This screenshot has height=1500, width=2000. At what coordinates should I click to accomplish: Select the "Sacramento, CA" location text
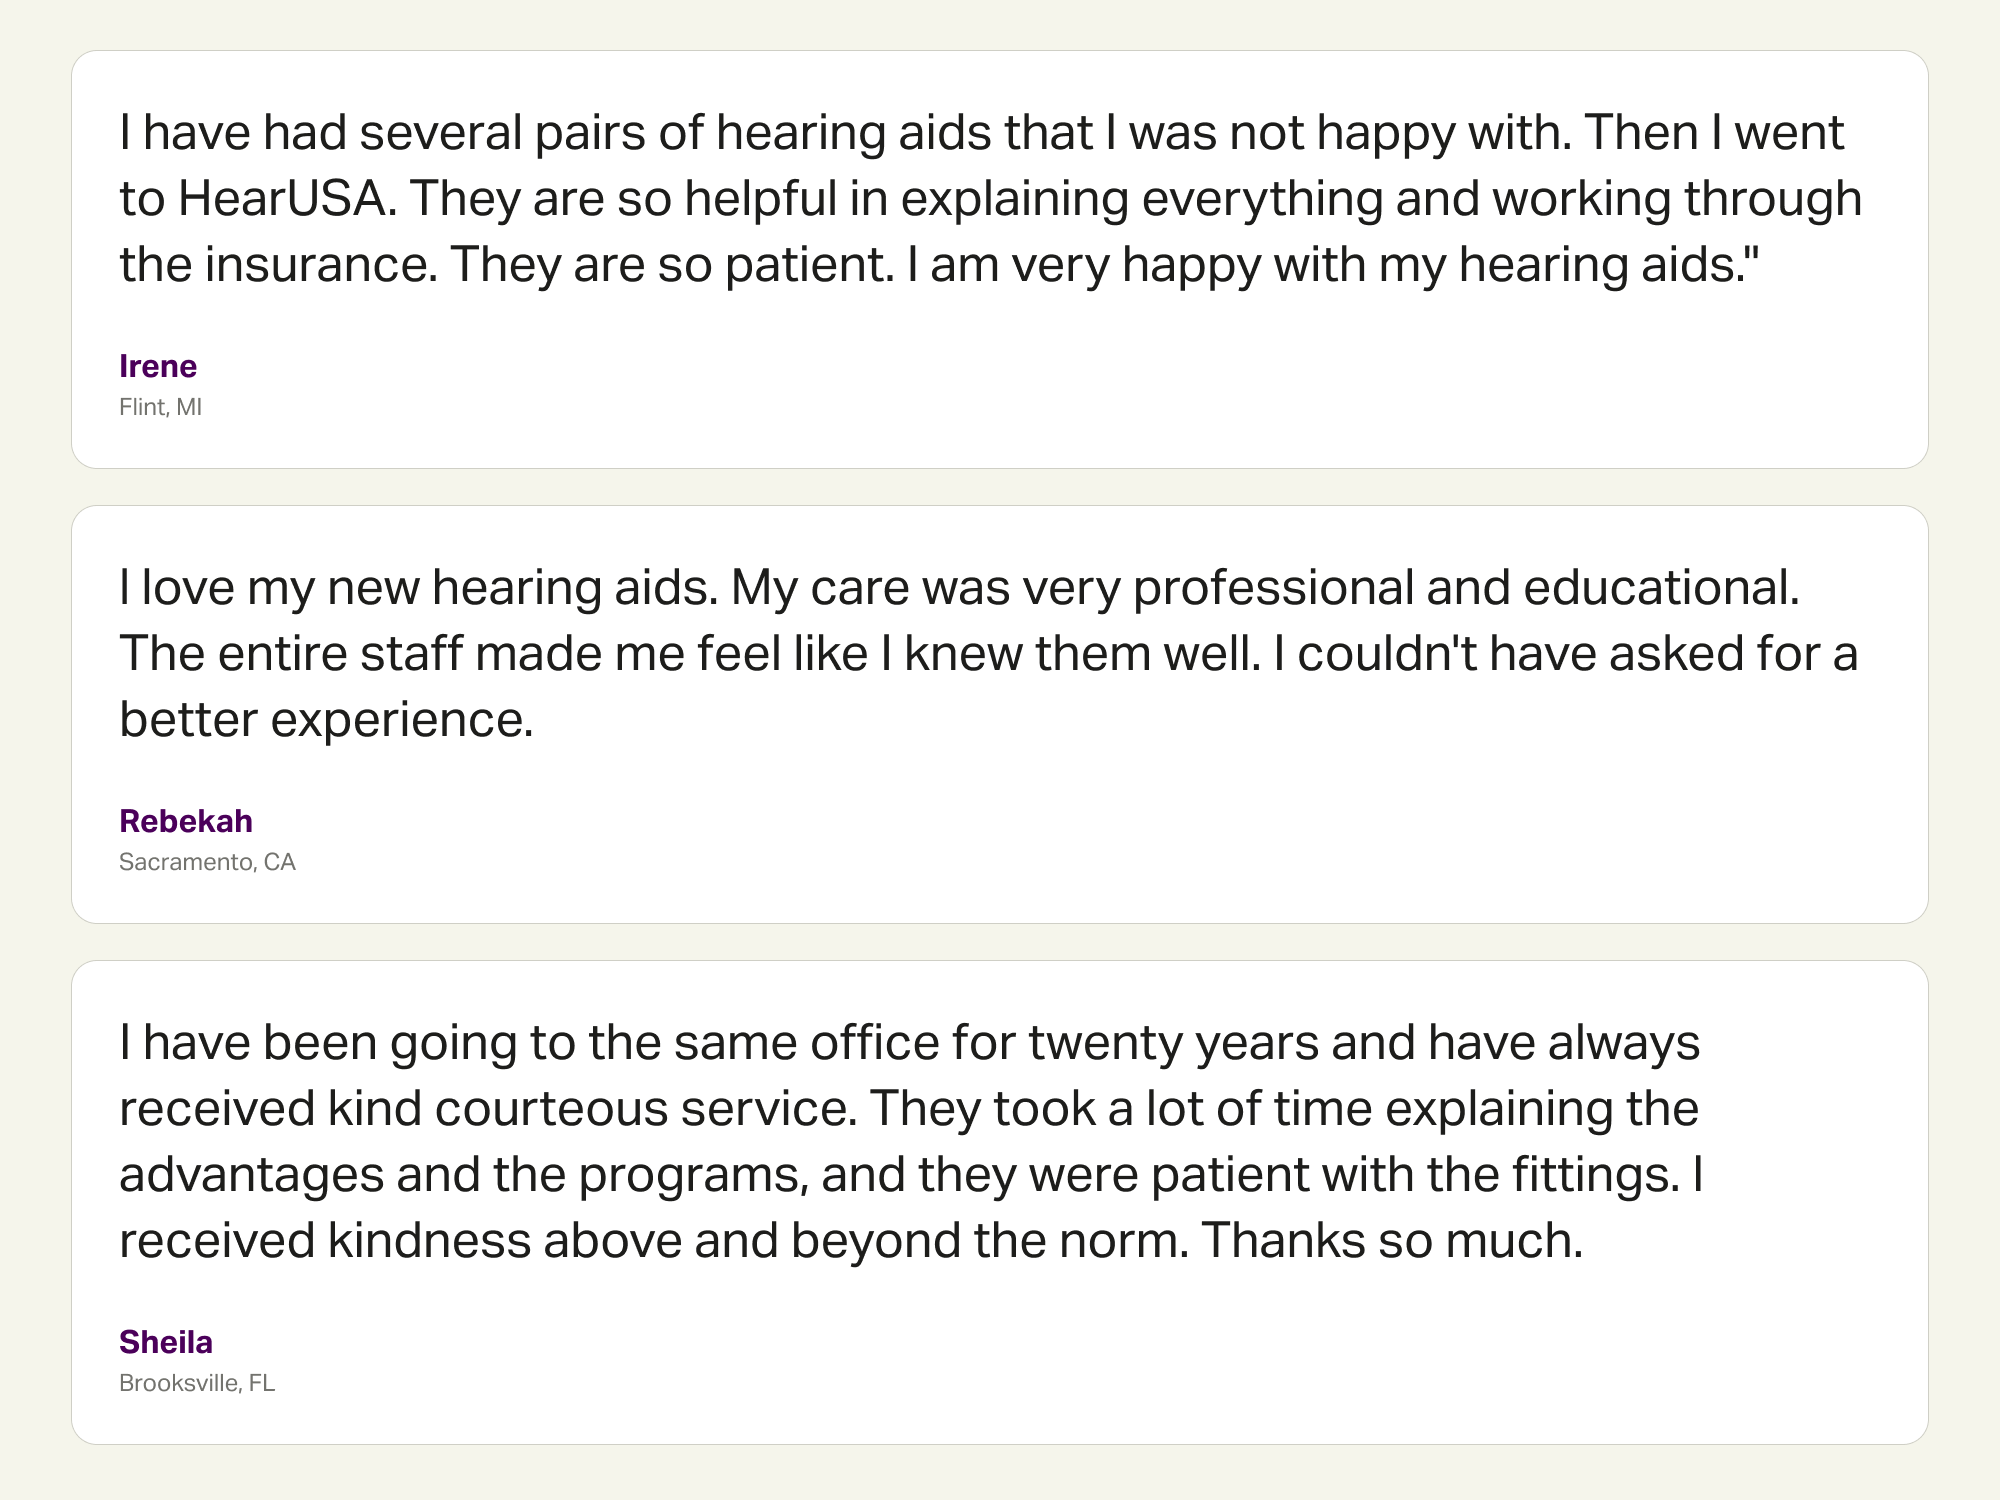(207, 862)
